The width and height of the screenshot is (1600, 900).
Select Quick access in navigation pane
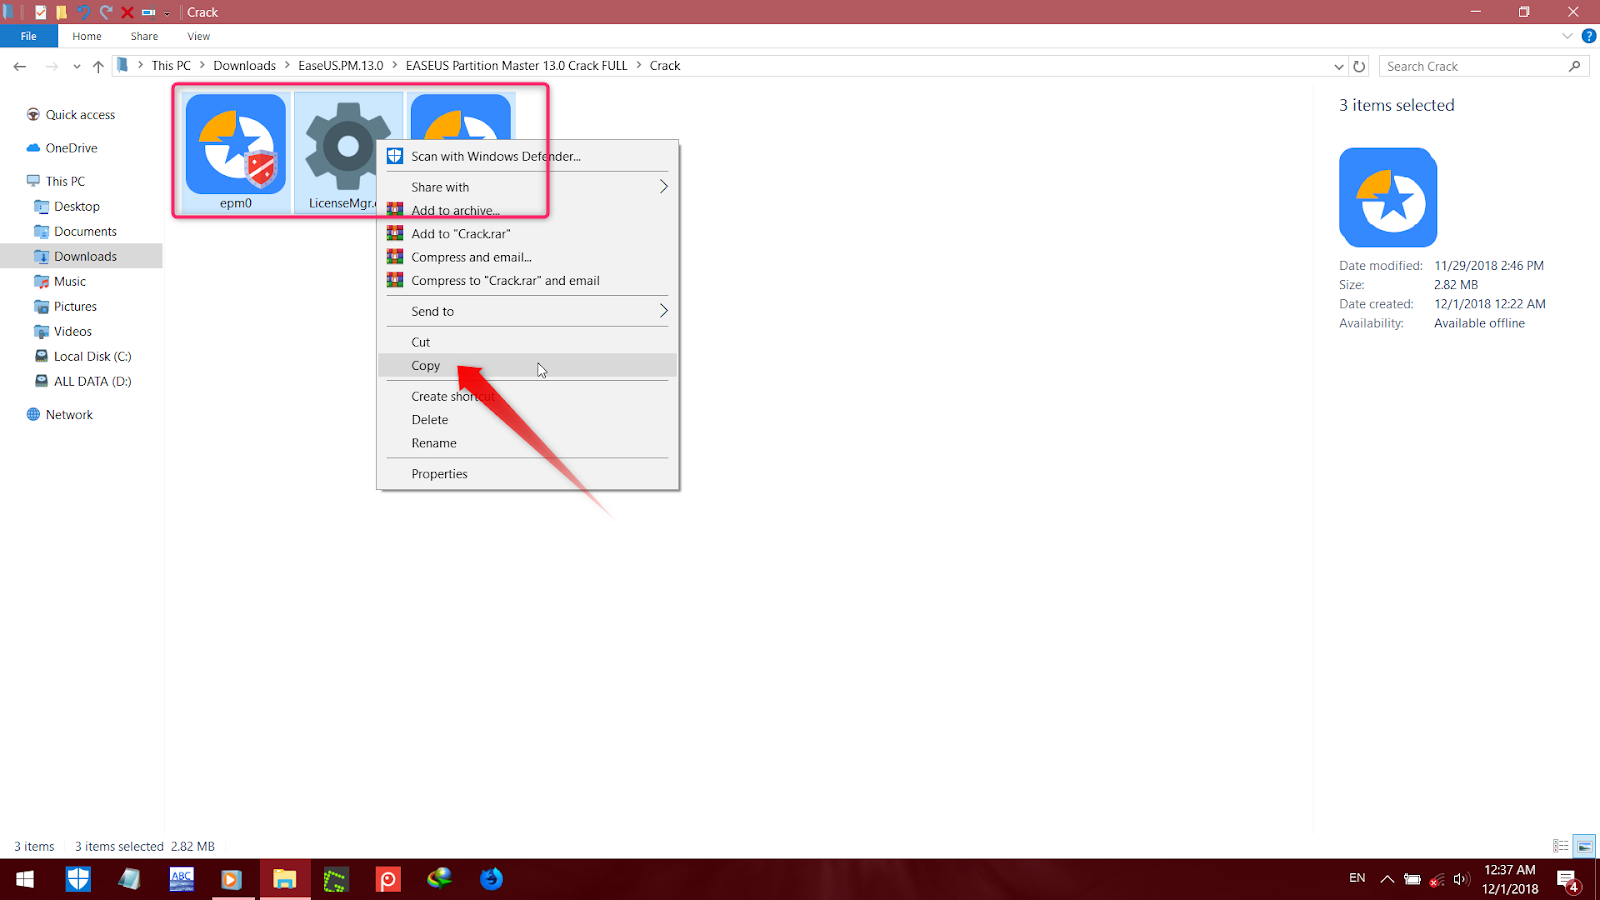(x=80, y=115)
